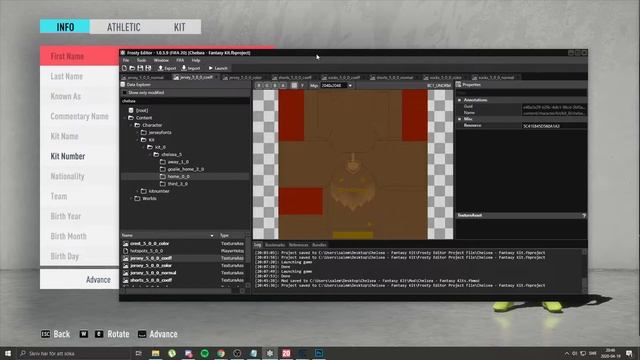This screenshot has width=640, height=360.
Task: Open the FIFA menu
Action: 180,60
